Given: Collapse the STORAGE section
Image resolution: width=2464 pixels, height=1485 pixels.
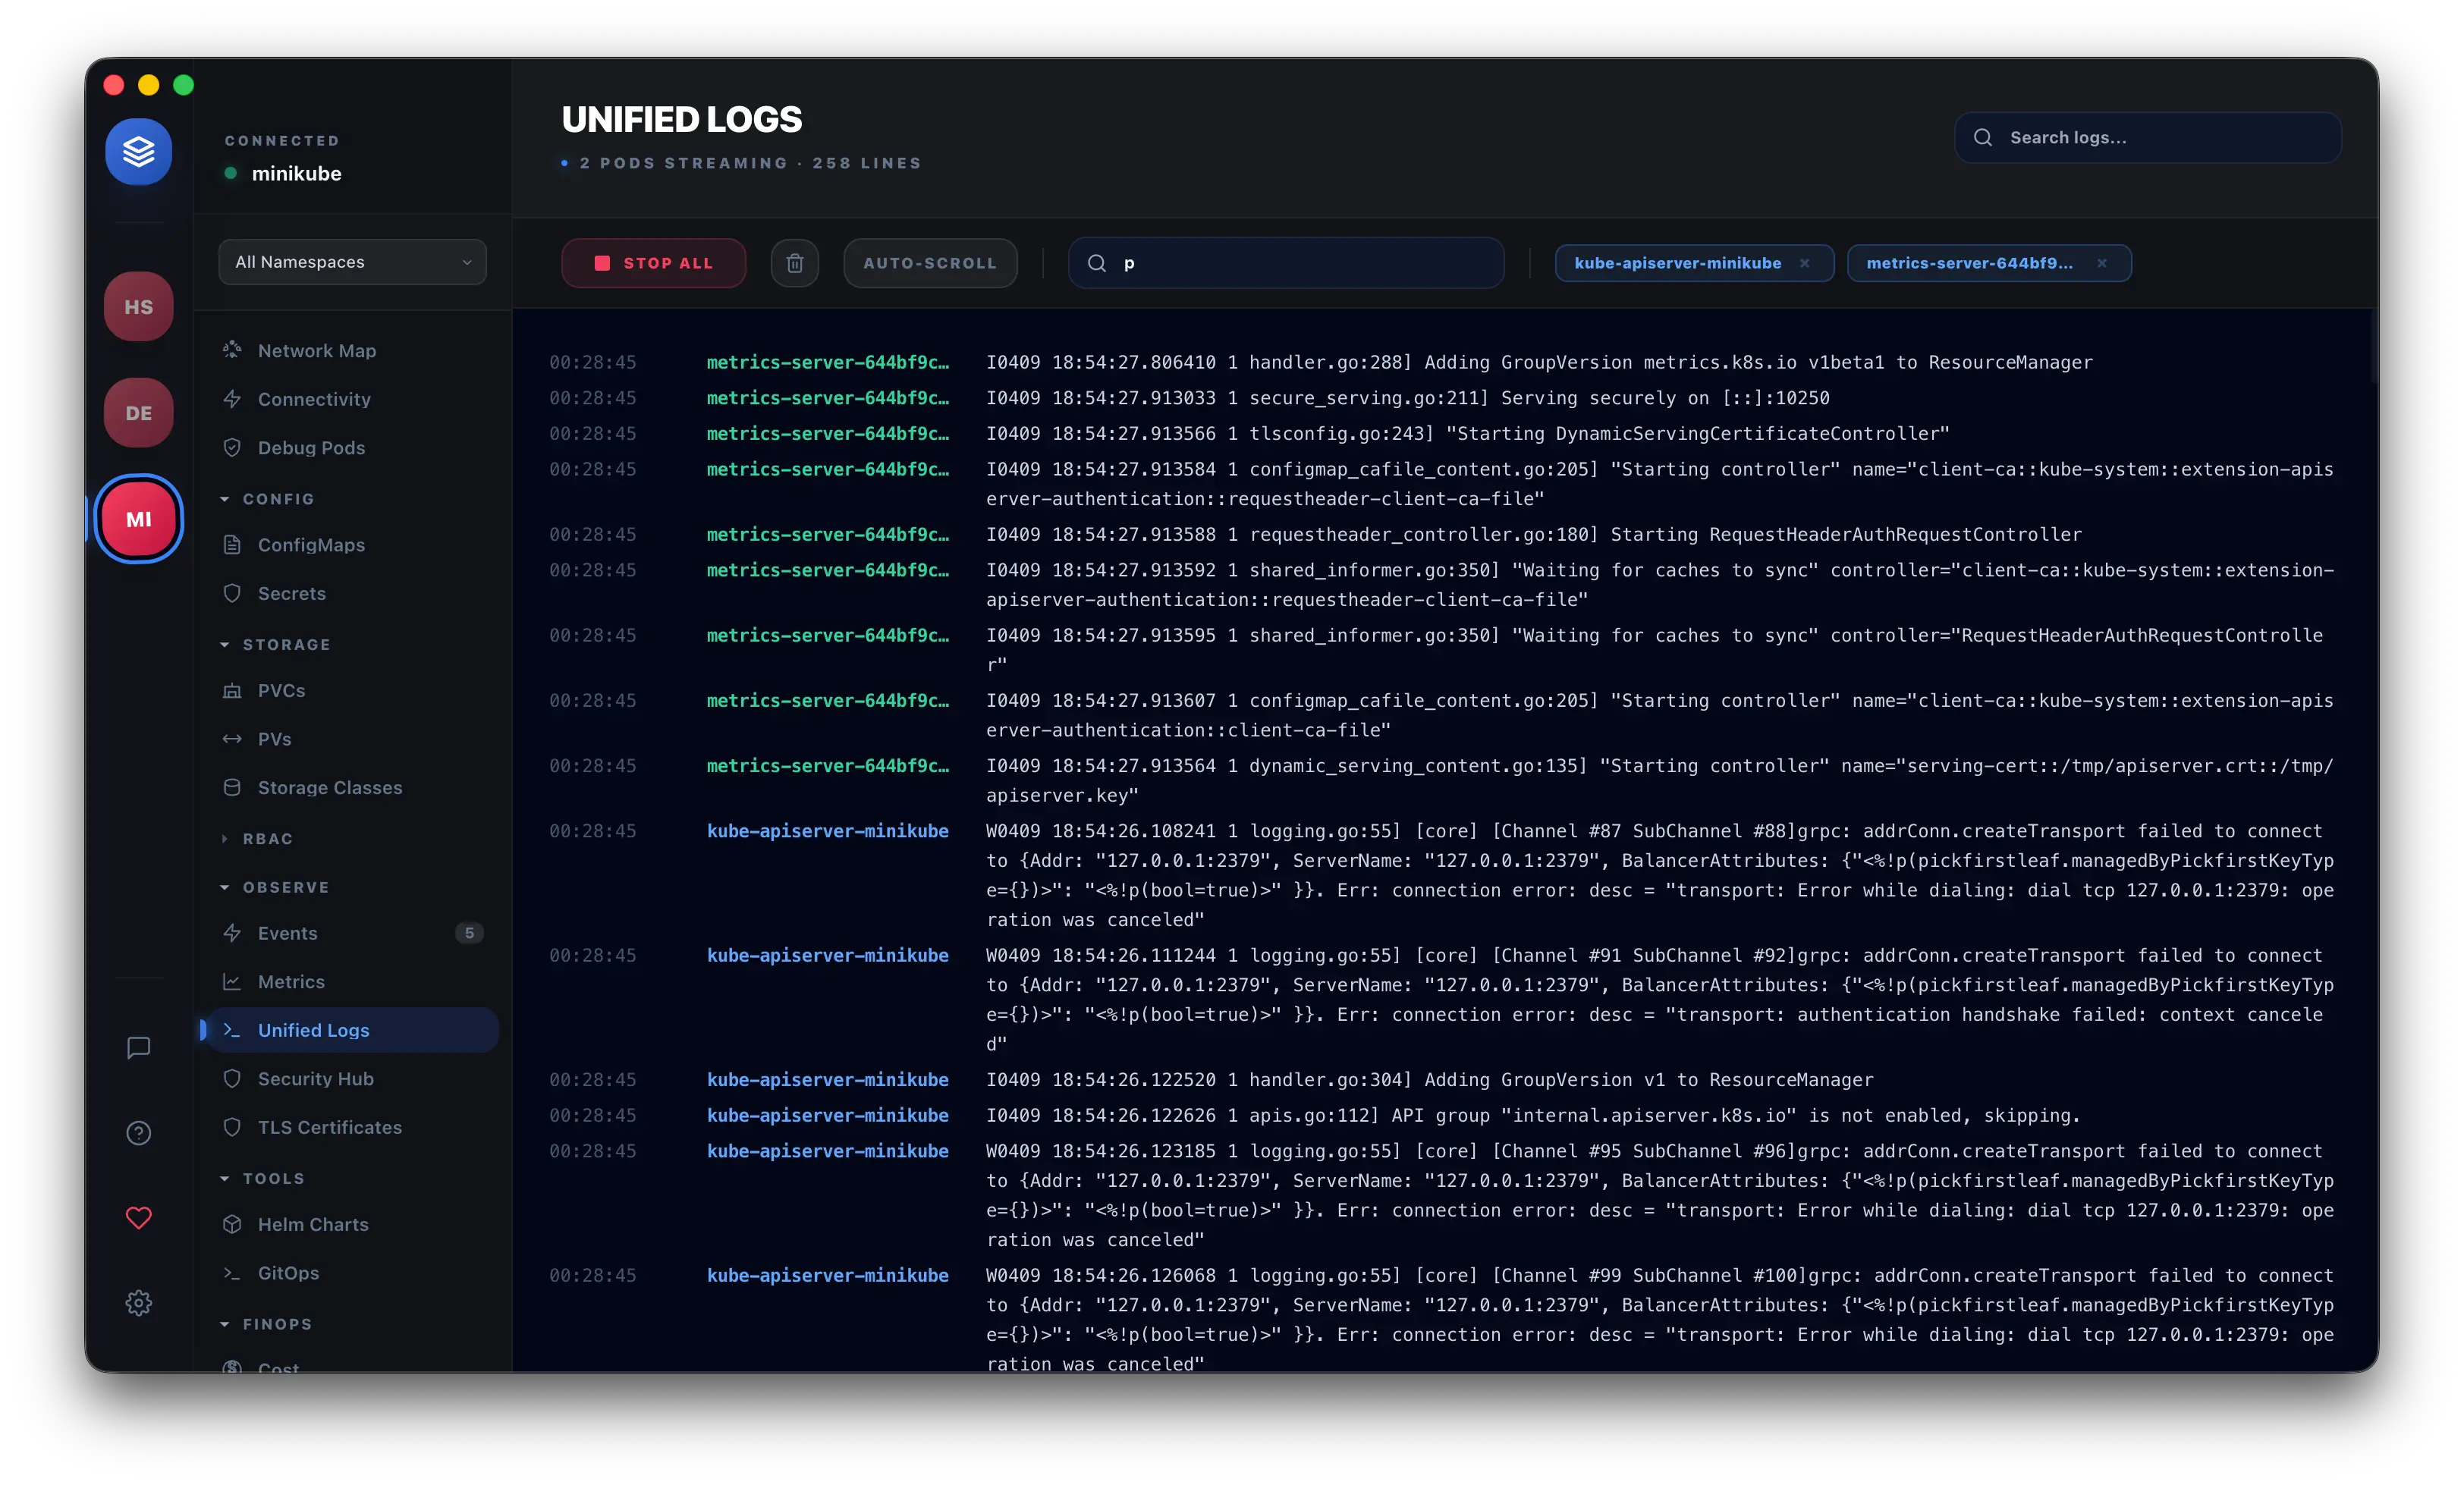Looking at the screenshot, I should (x=285, y=645).
